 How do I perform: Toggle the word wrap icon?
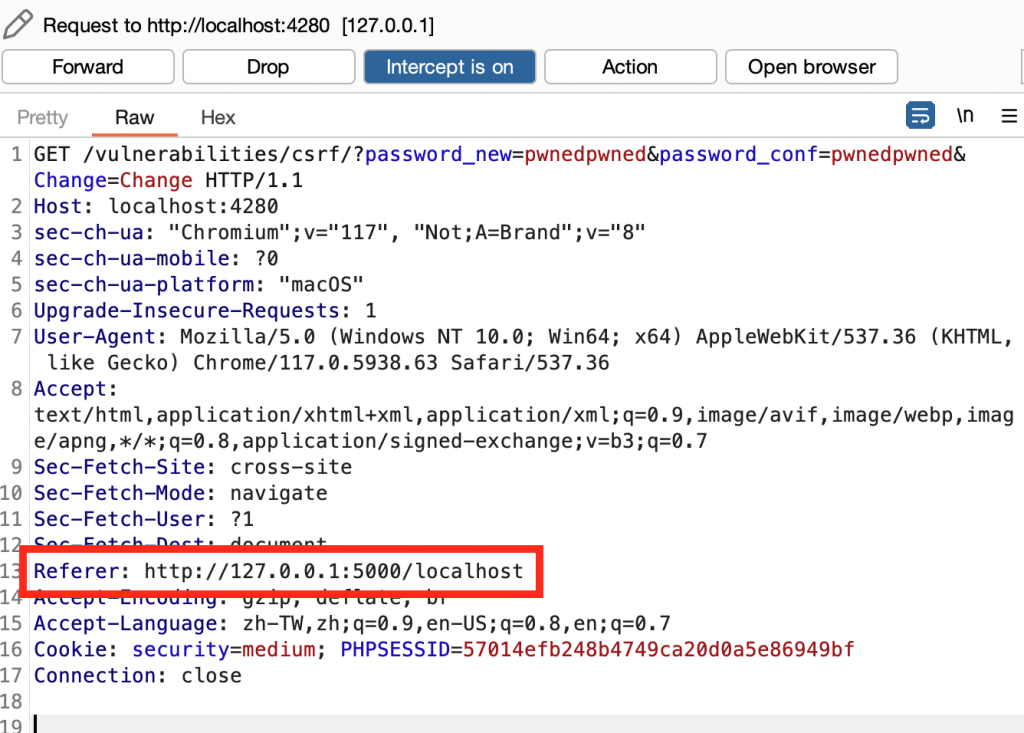pos(920,116)
